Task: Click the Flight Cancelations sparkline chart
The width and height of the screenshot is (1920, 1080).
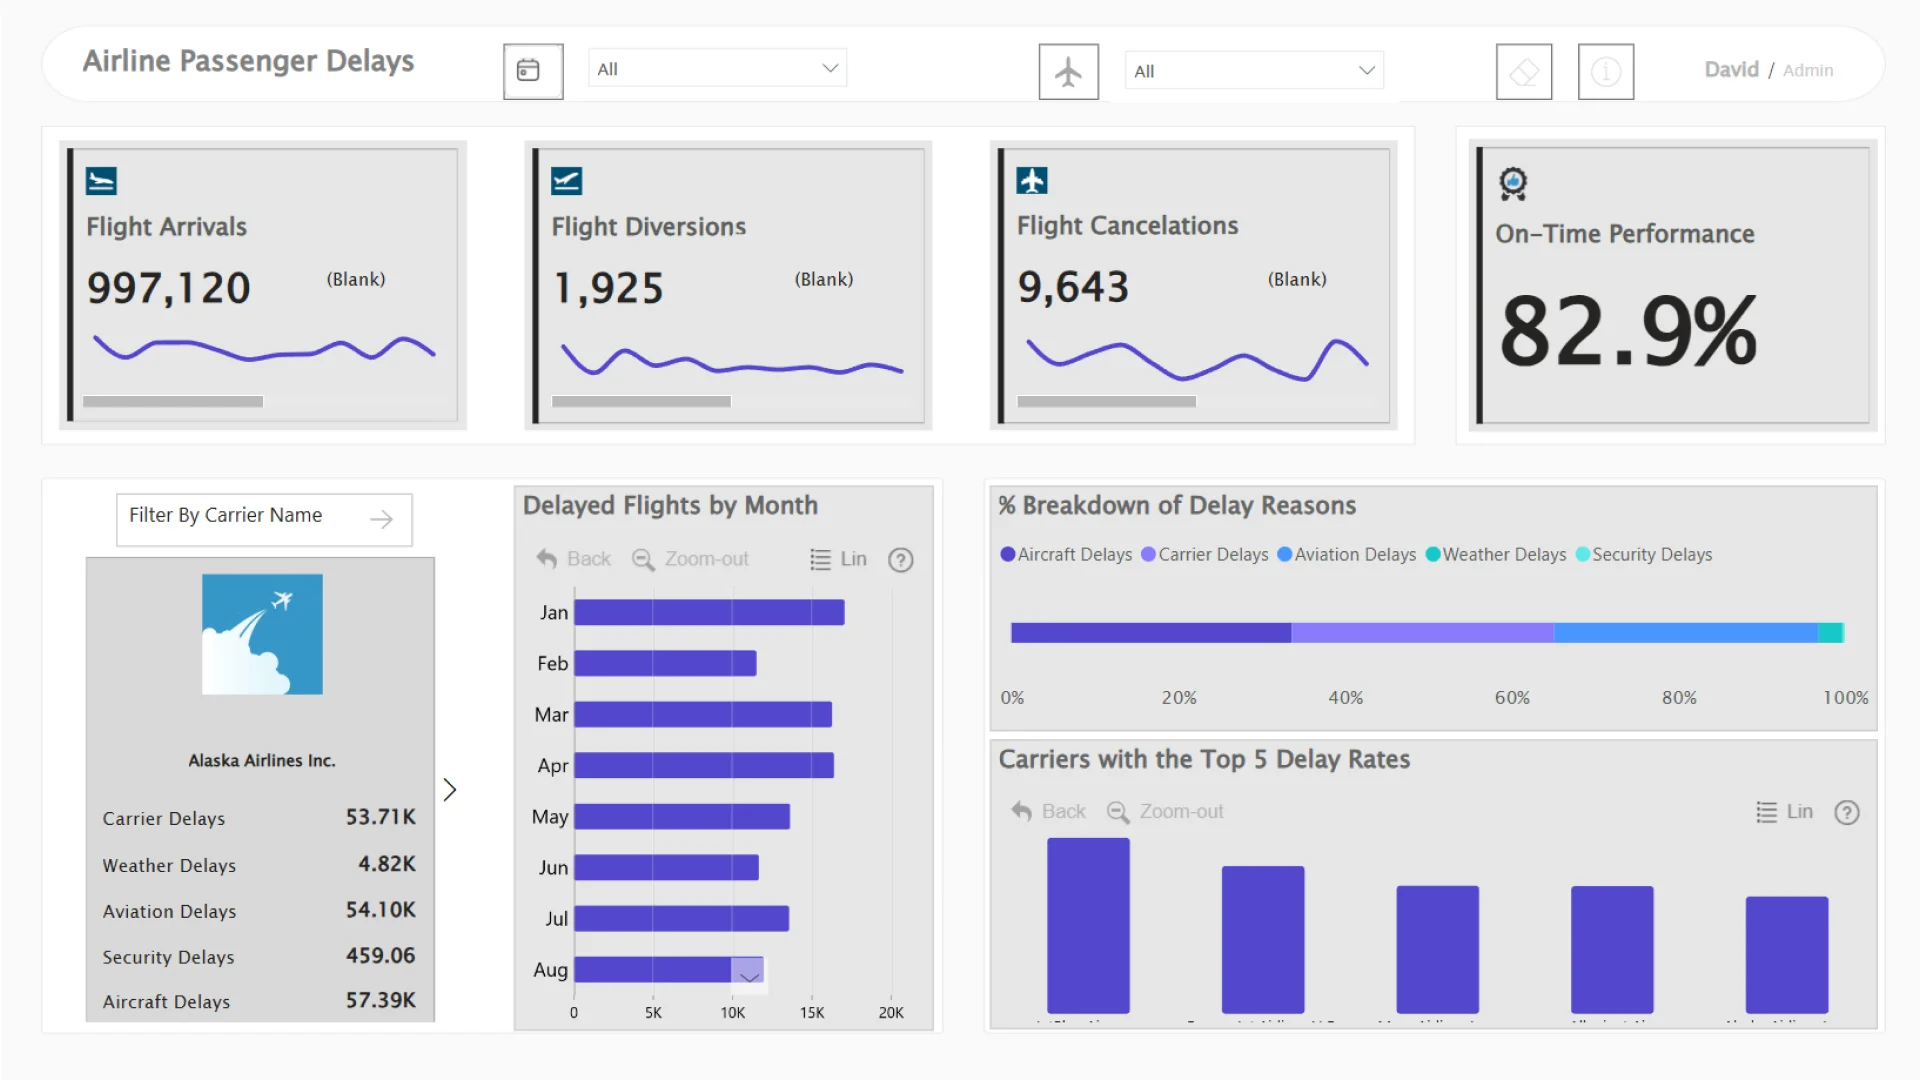Action: (x=1197, y=360)
